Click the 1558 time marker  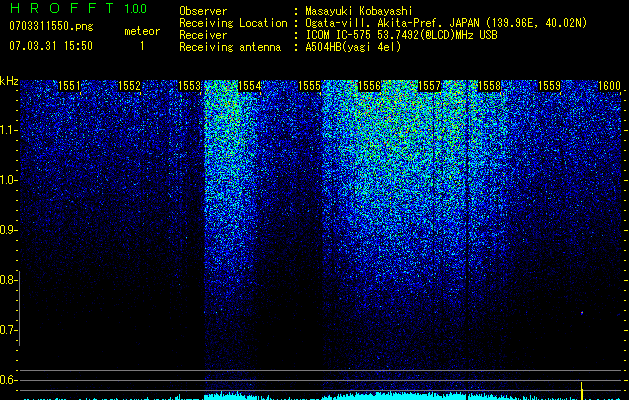pyautogui.click(x=489, y=86)
